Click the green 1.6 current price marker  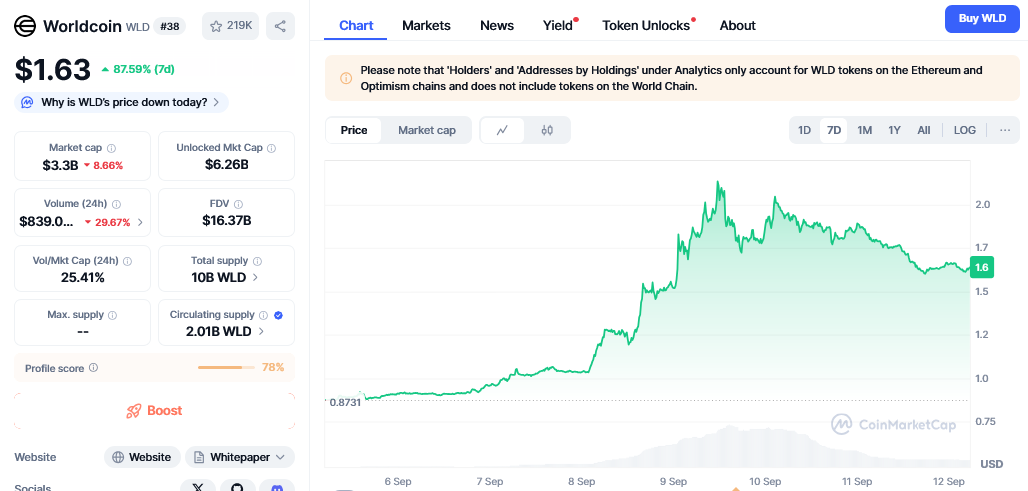point(981,267)
